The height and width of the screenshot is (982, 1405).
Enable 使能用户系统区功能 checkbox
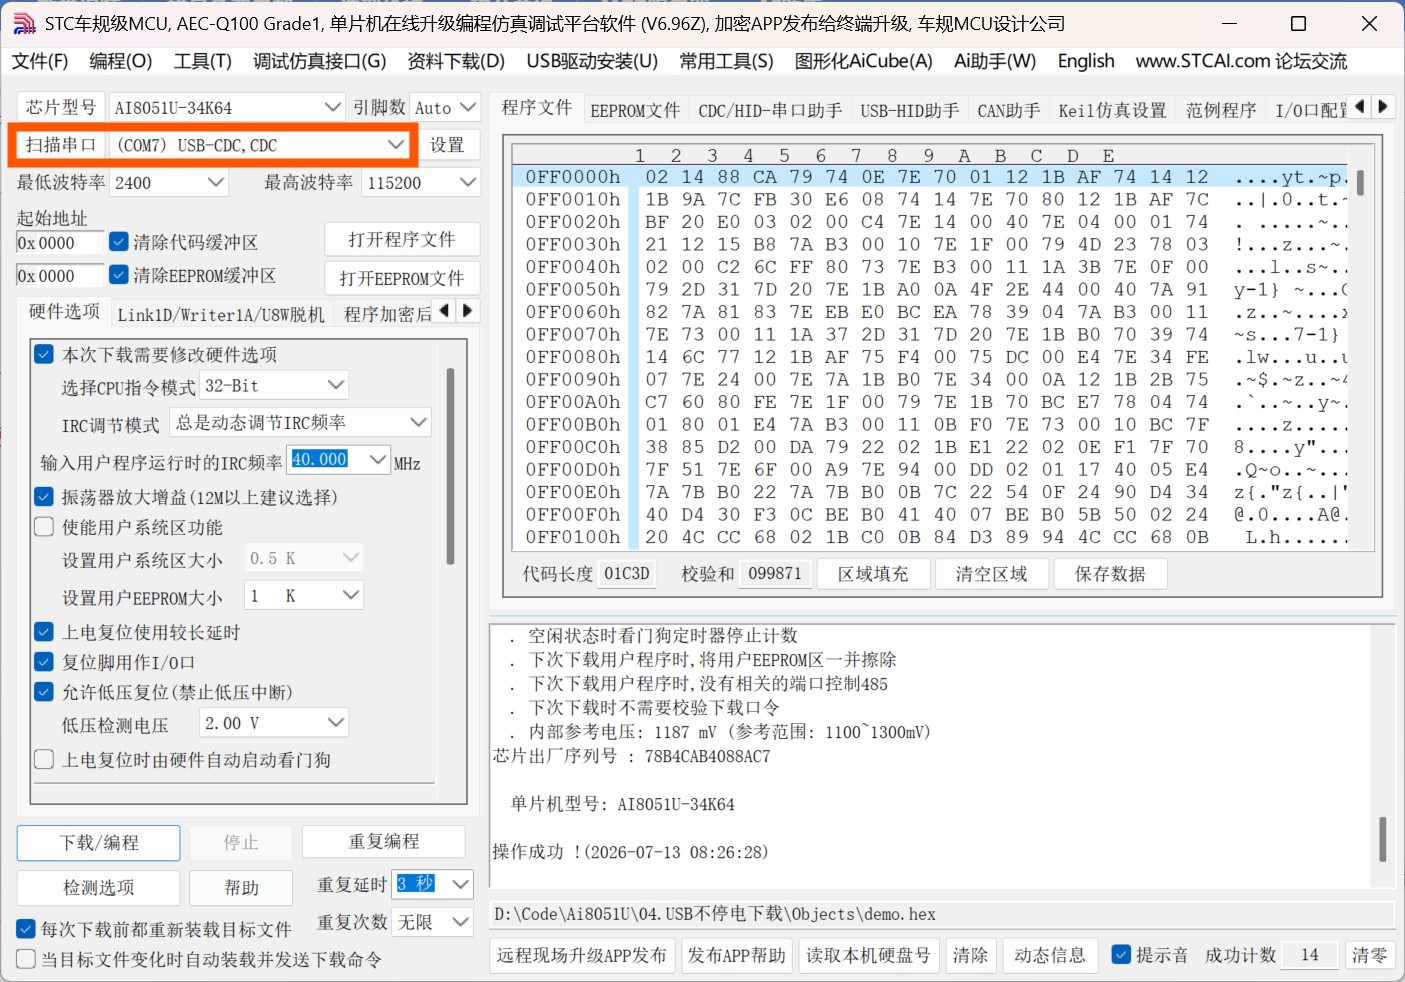(44, 527)
